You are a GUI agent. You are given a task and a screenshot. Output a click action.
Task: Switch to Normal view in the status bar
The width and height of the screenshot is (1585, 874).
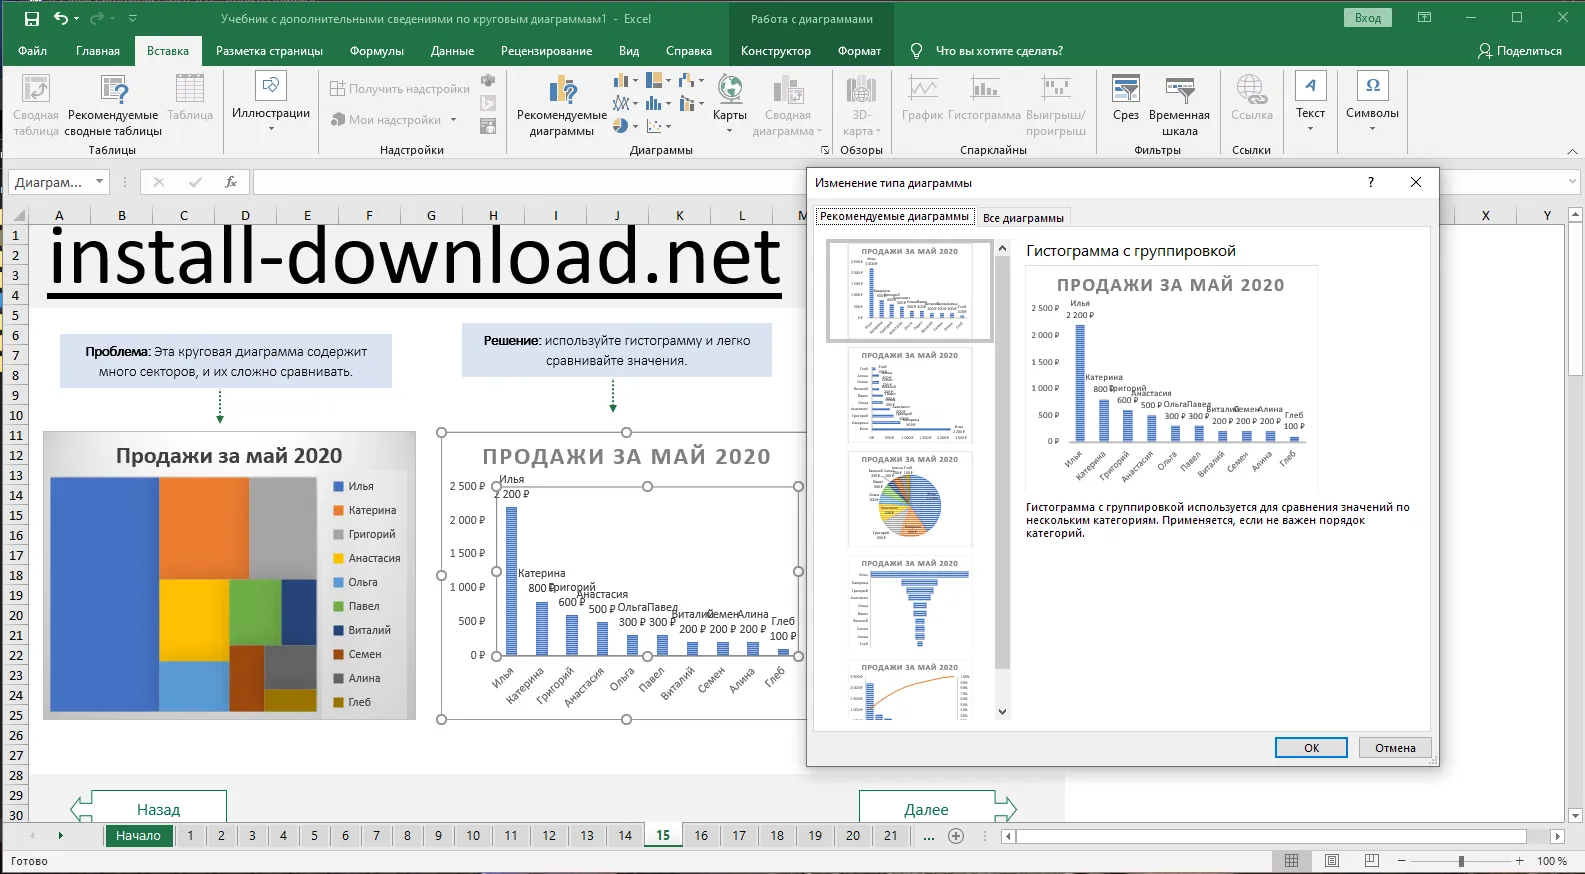tap(1291, 861)
